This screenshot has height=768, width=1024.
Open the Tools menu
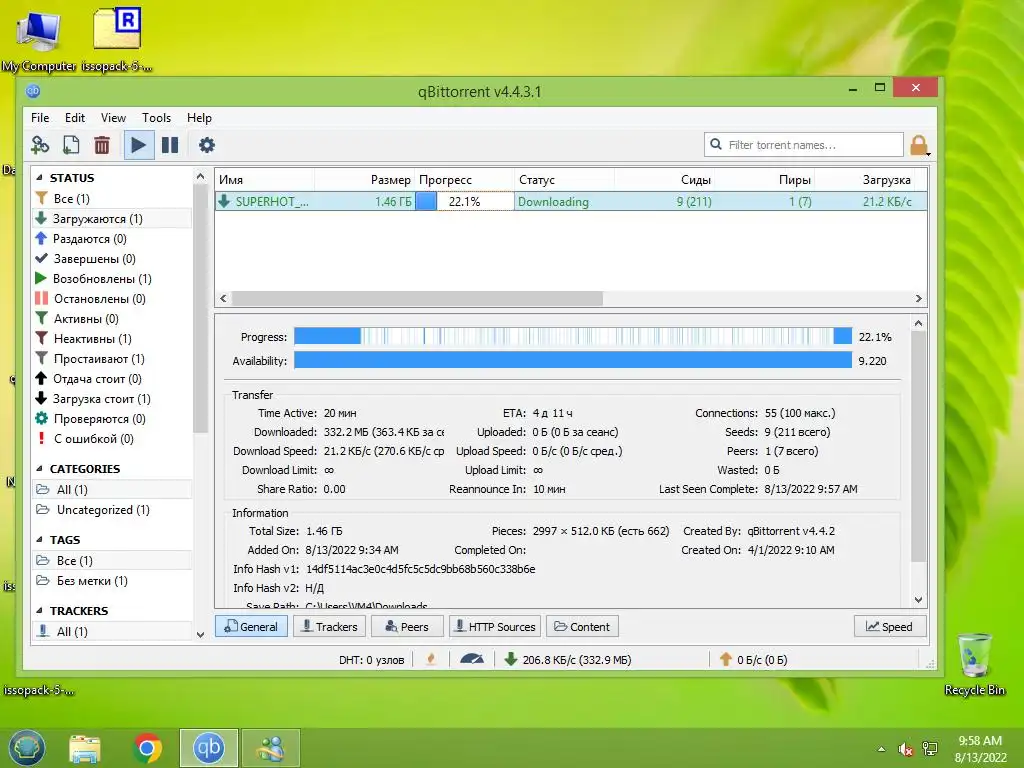tap(156, 118)
